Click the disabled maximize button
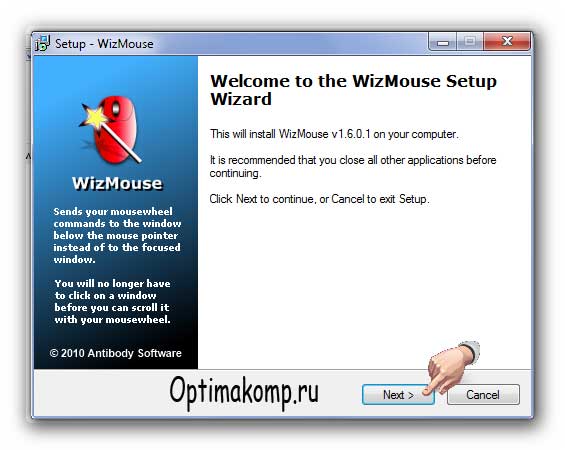 [470, 41]
